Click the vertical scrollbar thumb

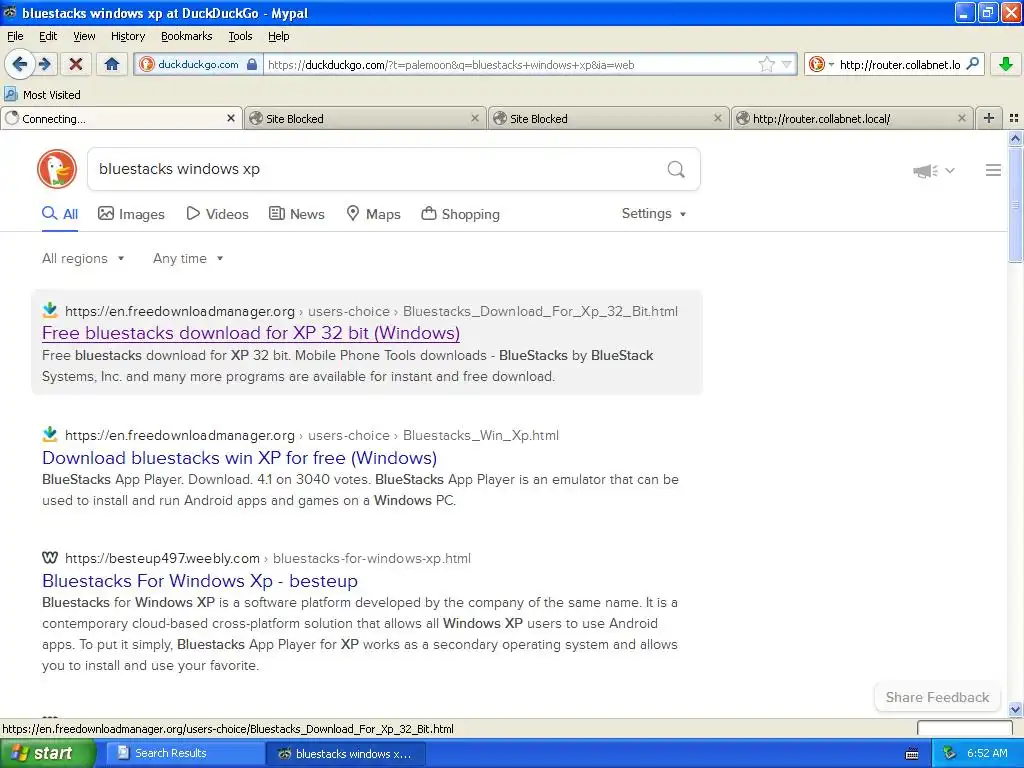(x=1015, y=204)
